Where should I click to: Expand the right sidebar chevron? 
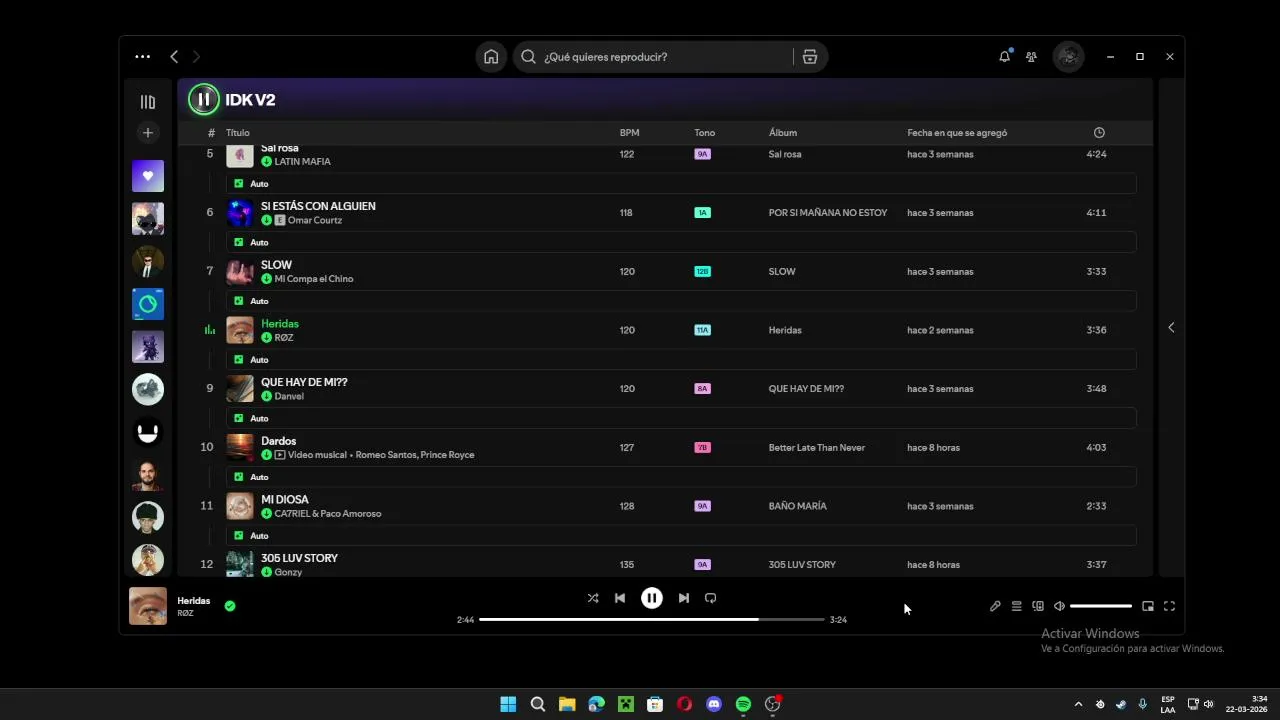pyautogui.click(x=1171, y=327)
